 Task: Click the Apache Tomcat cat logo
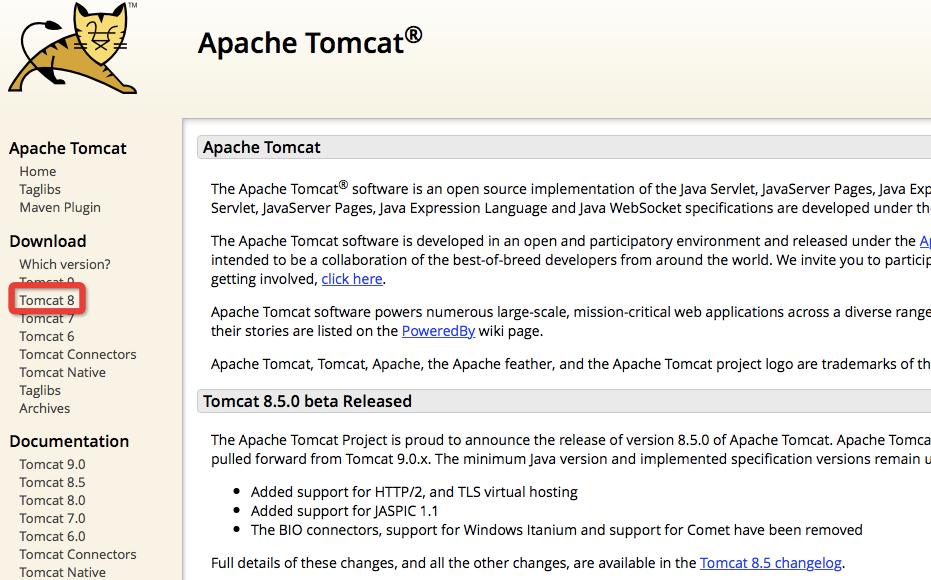[x=74, y=48]
